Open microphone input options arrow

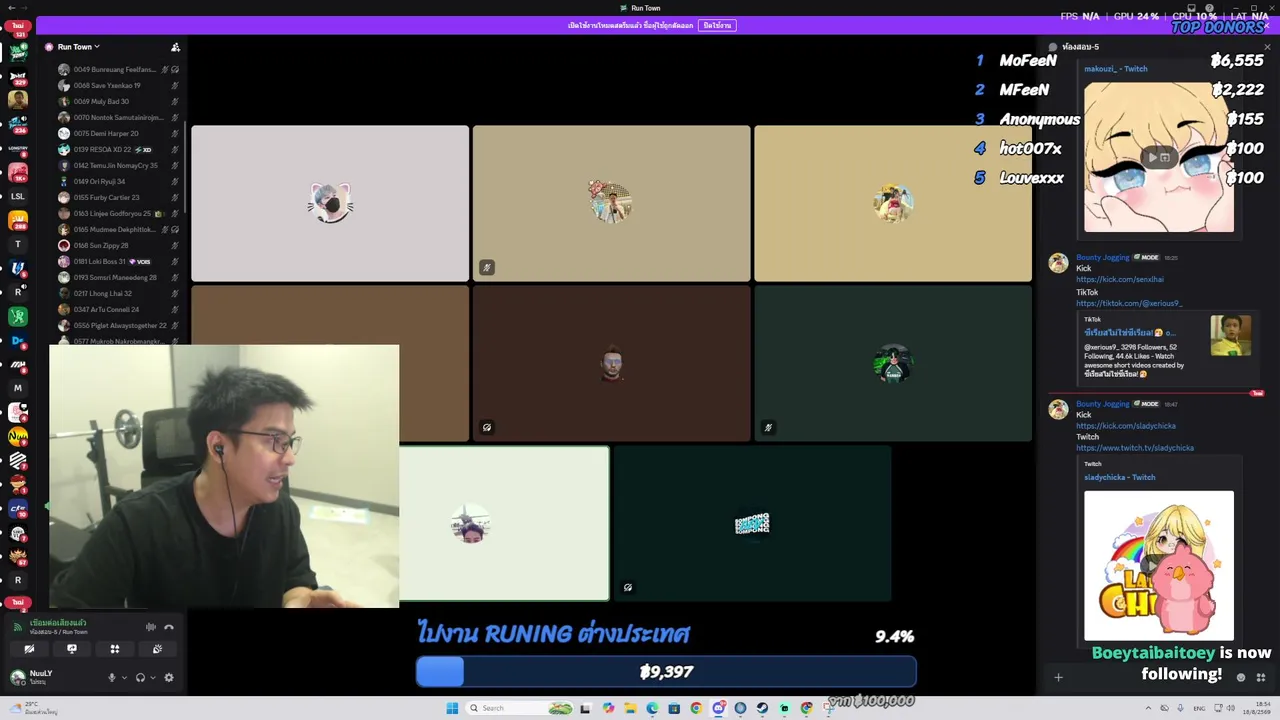coord(124,677)
